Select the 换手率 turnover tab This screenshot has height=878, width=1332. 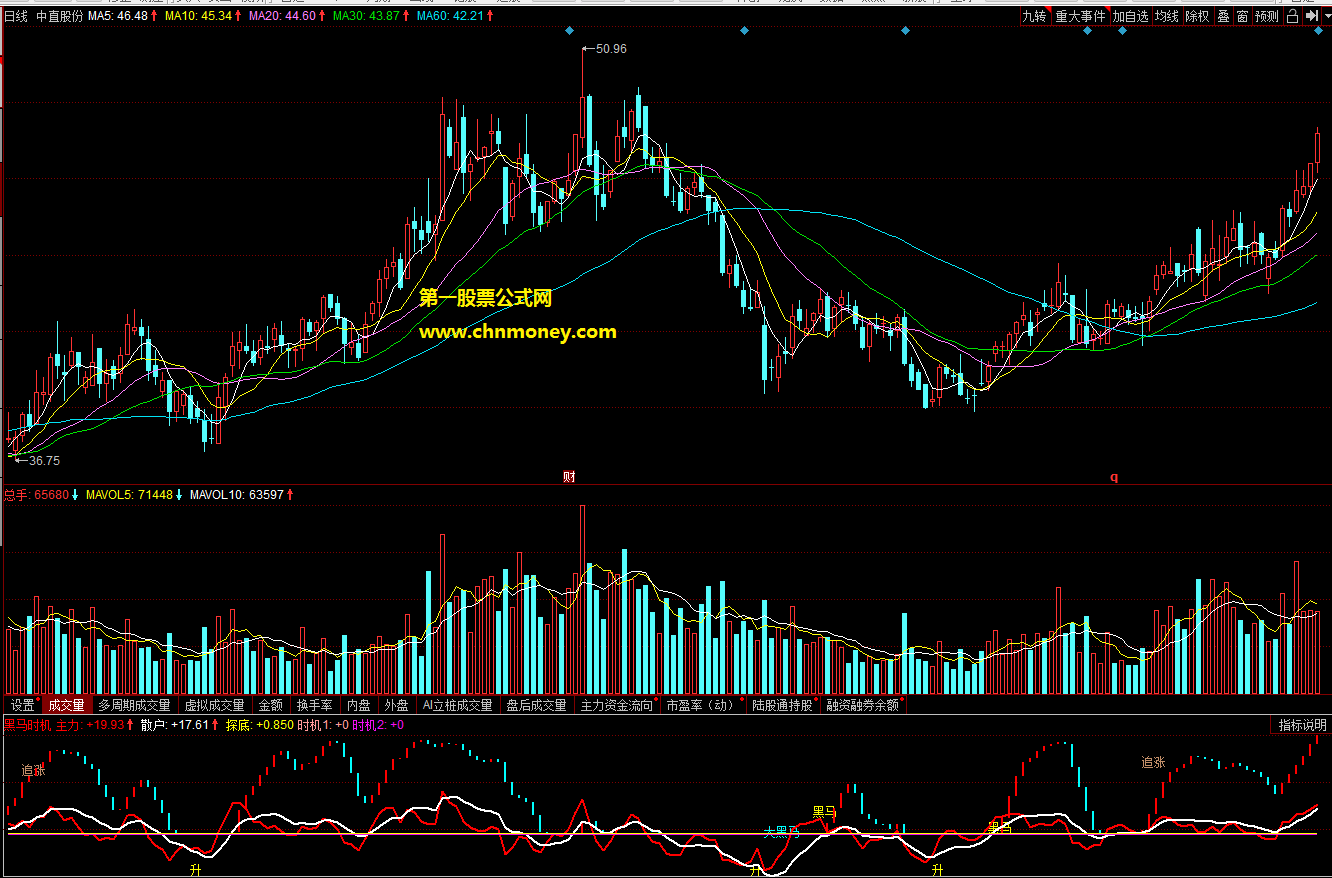(x=315, y=705)
